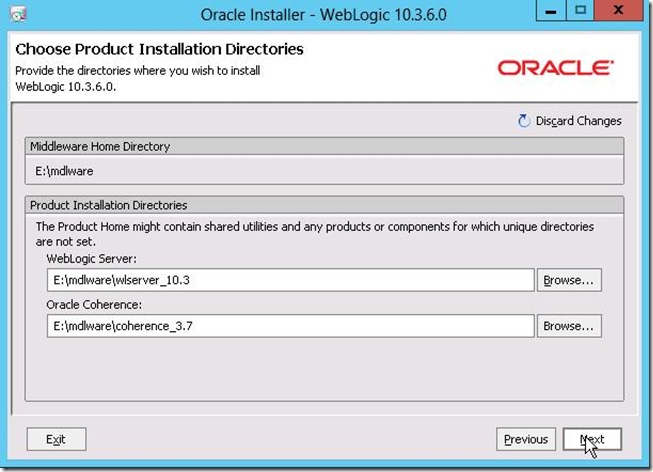Click the Discard Changes refresh icon

click(523, 121)
